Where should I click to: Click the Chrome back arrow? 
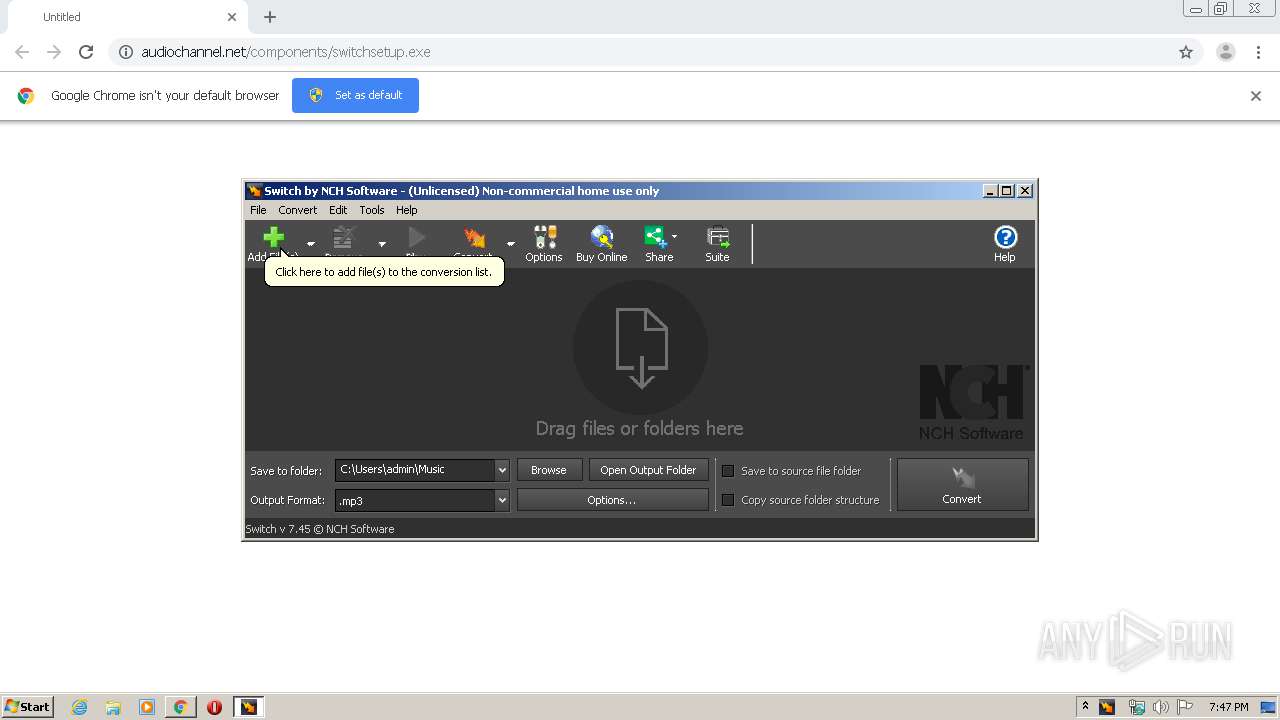click(x=22, y=52)
